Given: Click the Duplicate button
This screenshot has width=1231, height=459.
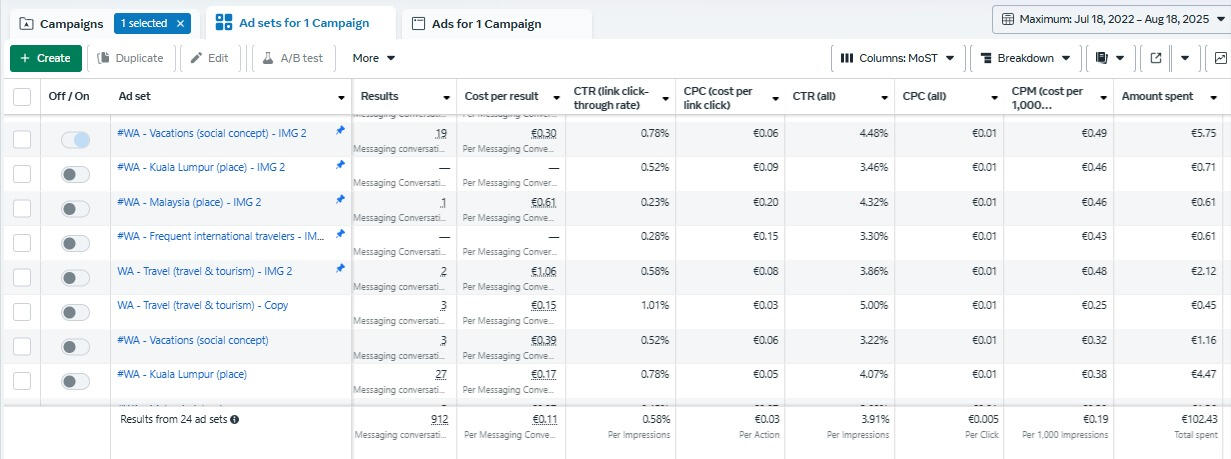Looking at the screenshot, I should [130, 58].
